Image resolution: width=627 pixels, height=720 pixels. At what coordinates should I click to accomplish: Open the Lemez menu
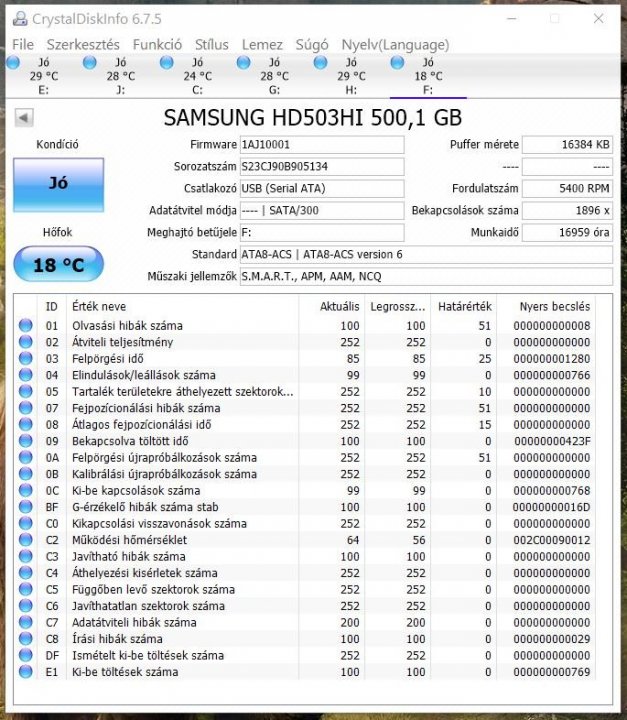pyautogui.click(x=262, y=45)
